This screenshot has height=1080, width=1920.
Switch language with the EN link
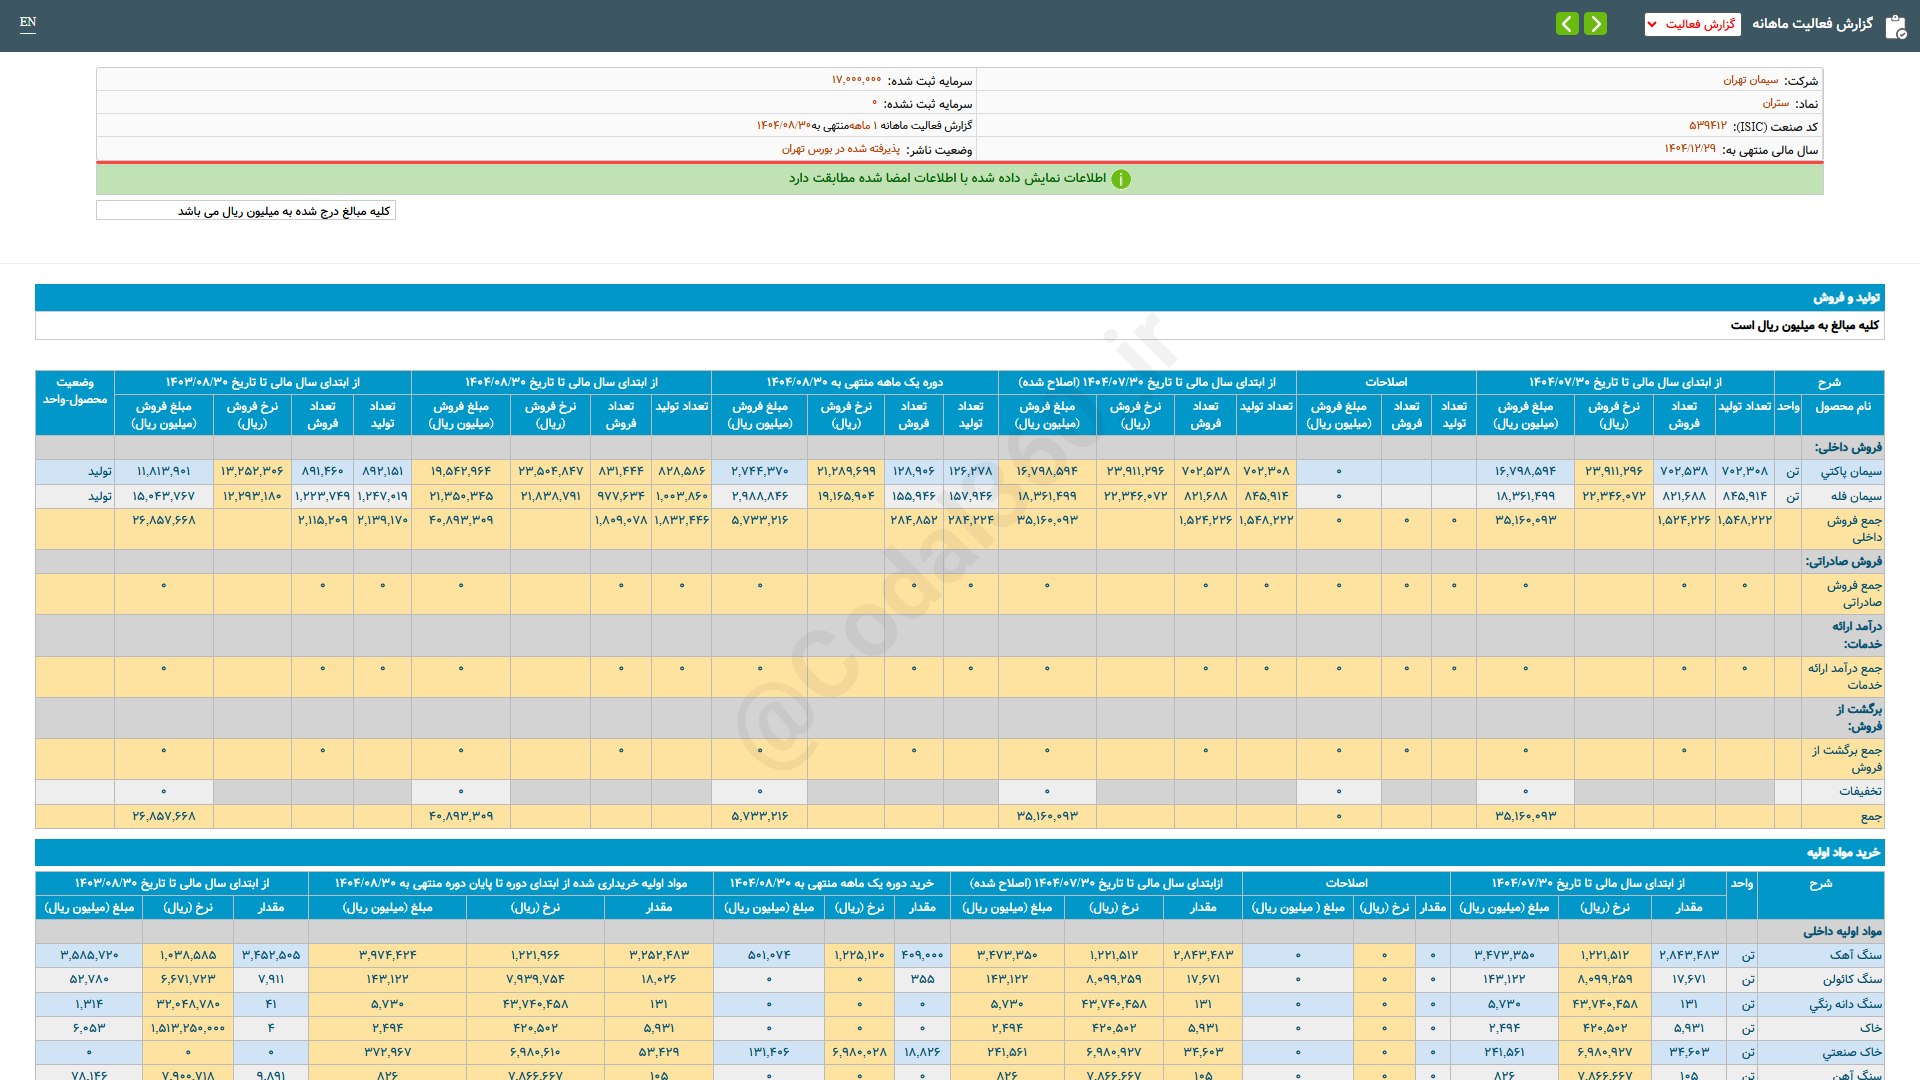28,22
